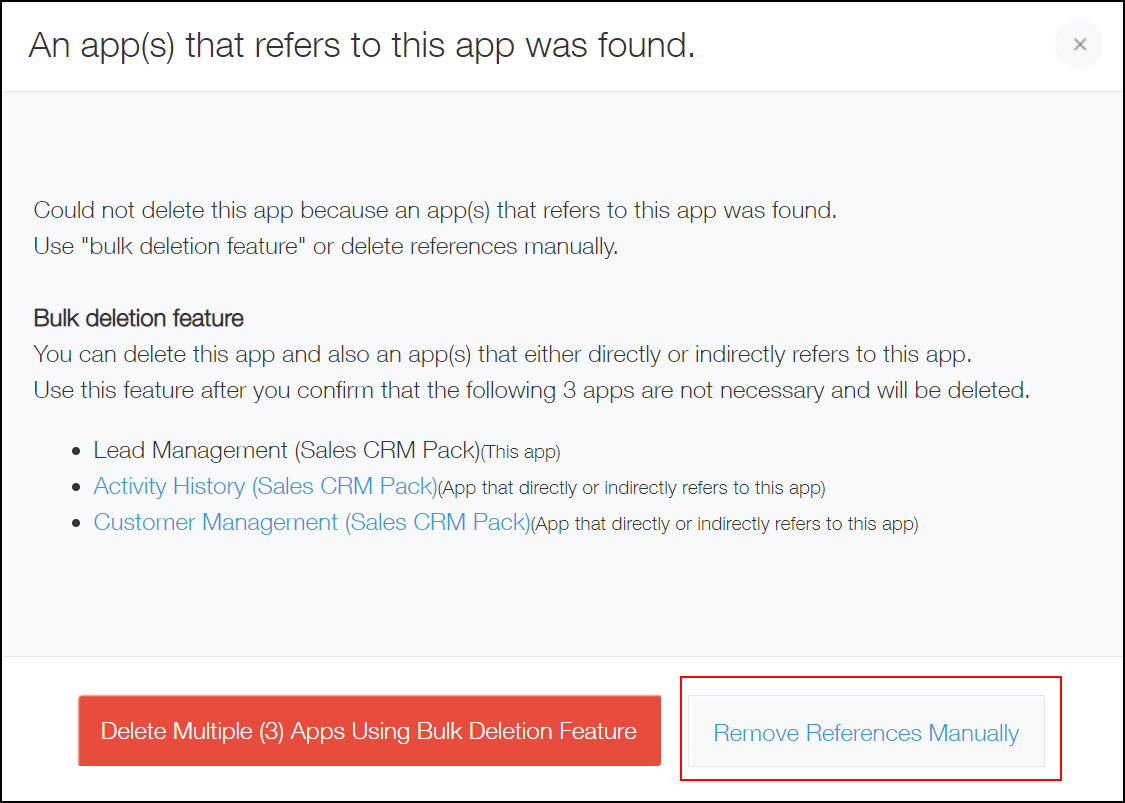Click the 'delete references manually' phrase
Screen dimensions: 1125x803
478,247
